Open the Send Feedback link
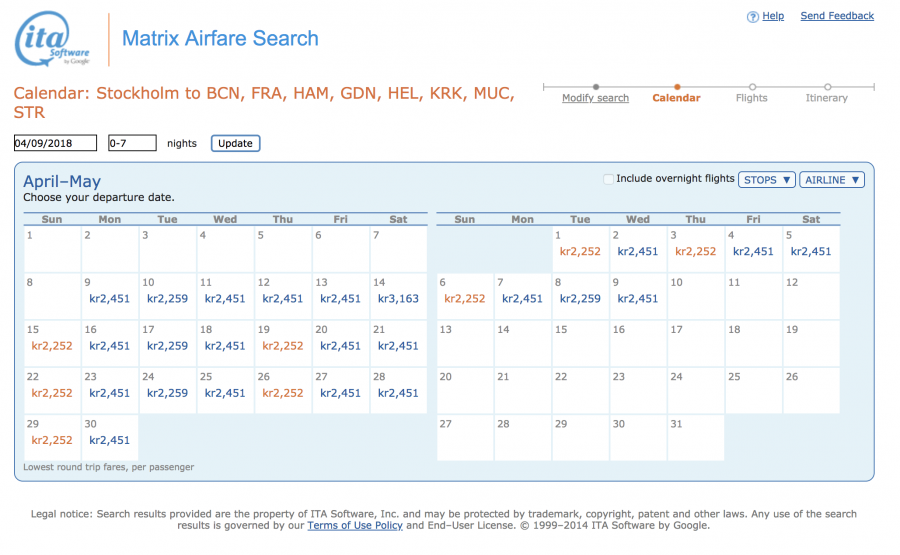Image resolution: width=900 pixels, height=555 pixels. (x=837, y=16)
